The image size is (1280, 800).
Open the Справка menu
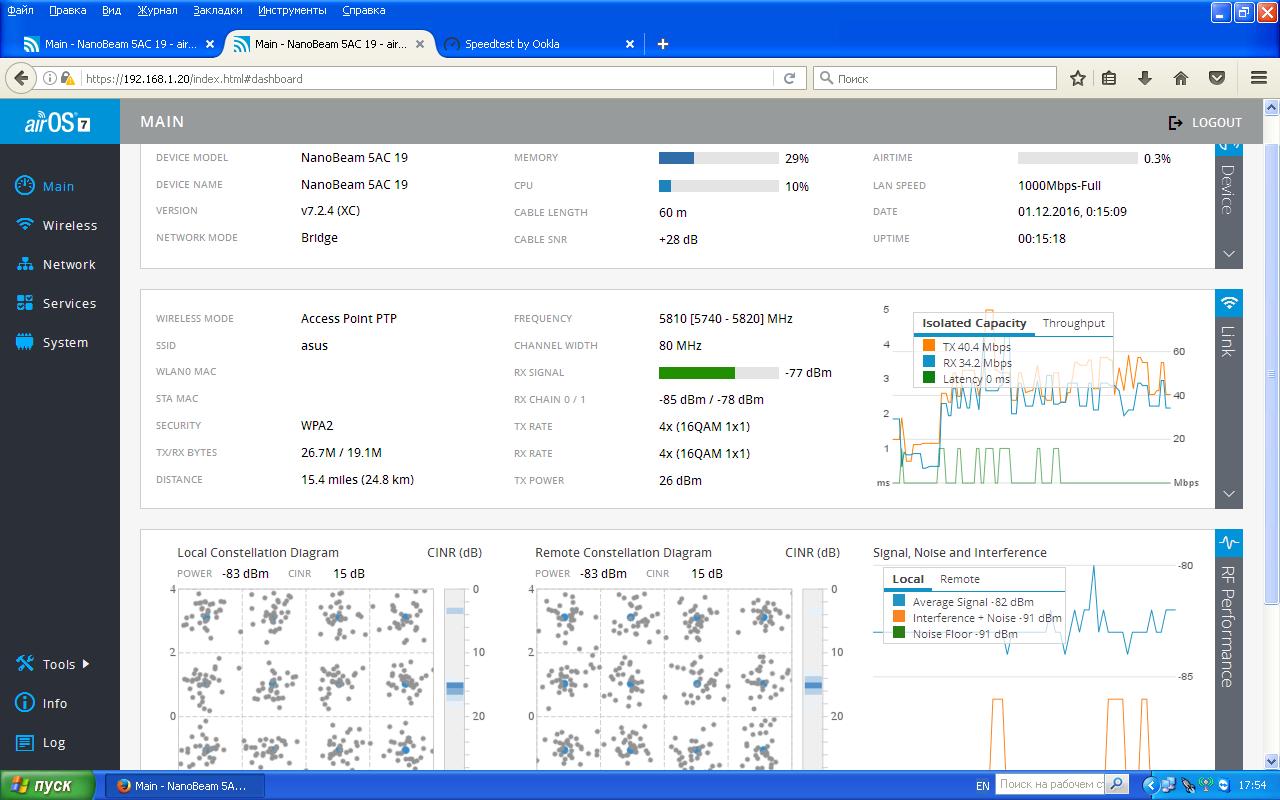(364, 10)
